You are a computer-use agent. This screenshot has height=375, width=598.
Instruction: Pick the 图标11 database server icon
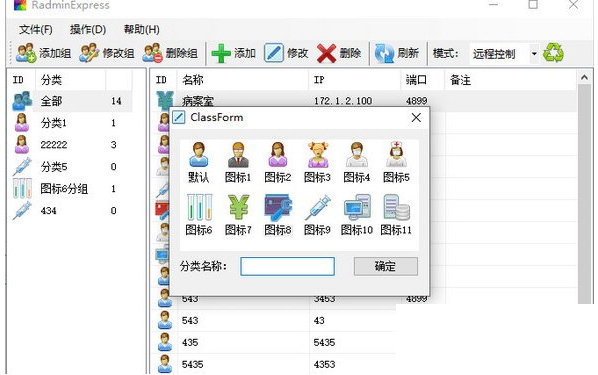tap(397, 207)
